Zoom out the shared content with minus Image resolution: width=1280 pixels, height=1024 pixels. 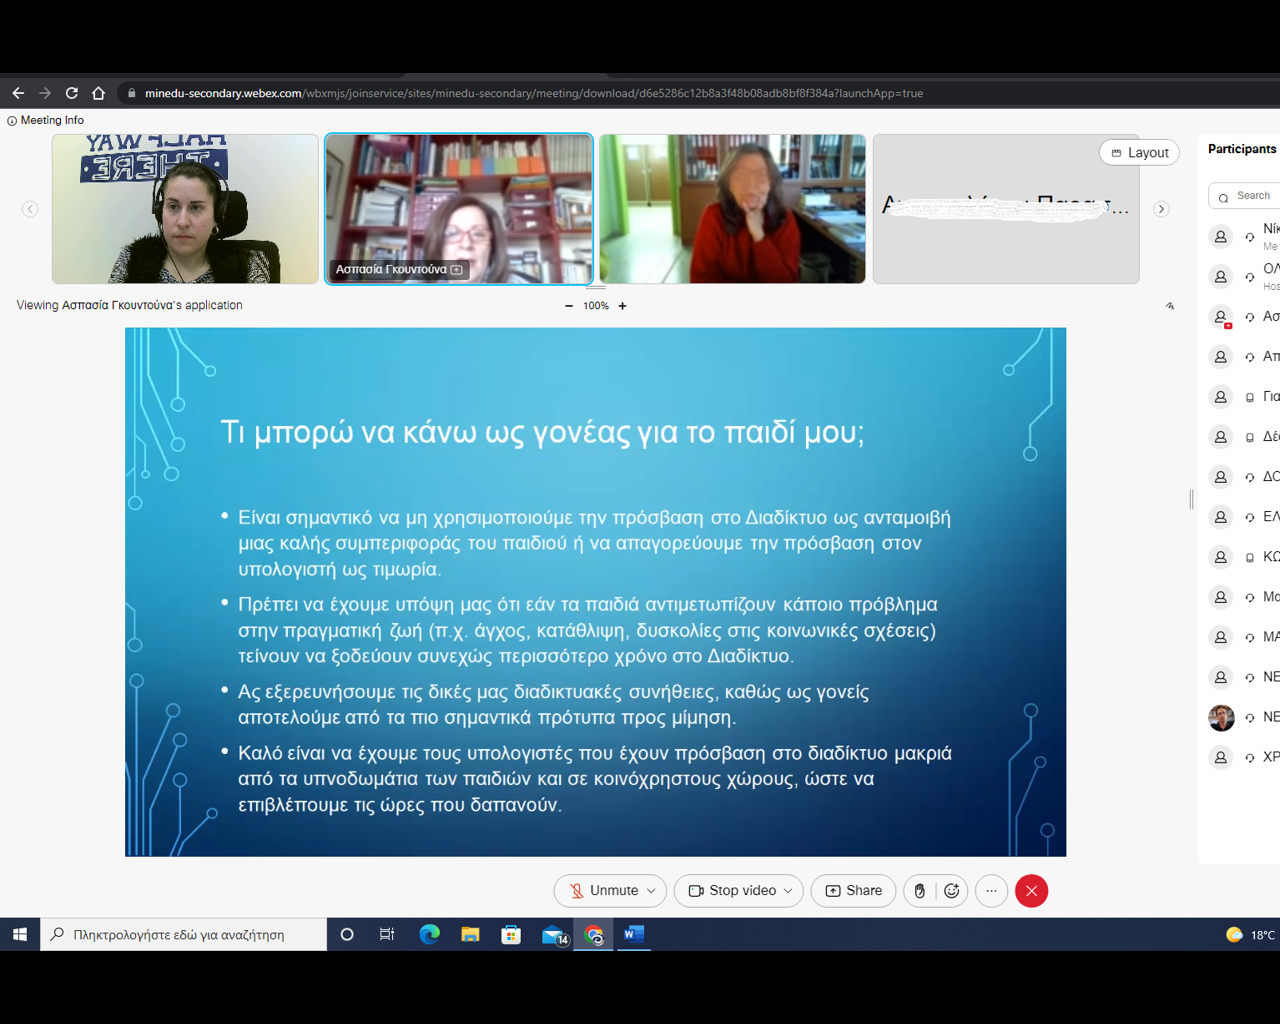(569, 306)
